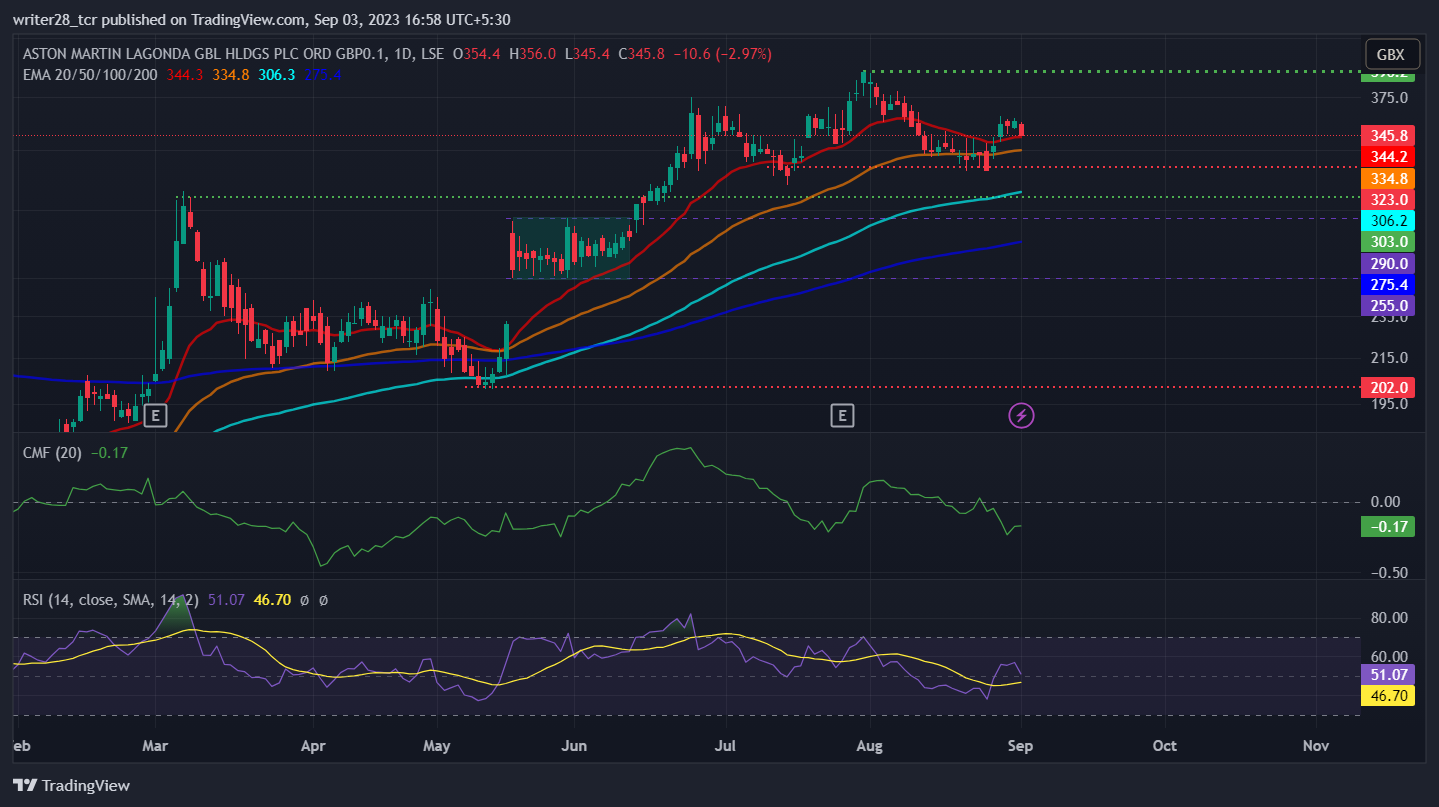Click the Oct label on time axis
The width and height of the screenshot is (1439, 807).
pos(1164,746)
